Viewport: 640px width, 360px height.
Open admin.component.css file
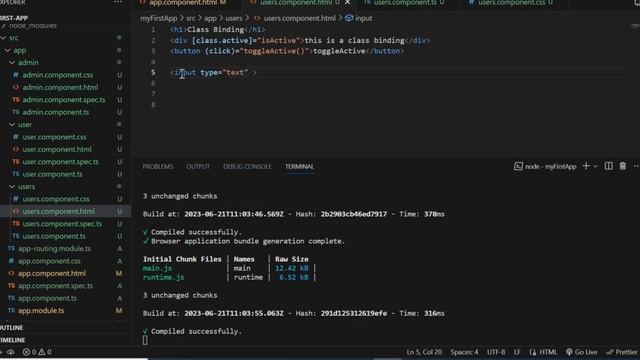tap(58, 75)
